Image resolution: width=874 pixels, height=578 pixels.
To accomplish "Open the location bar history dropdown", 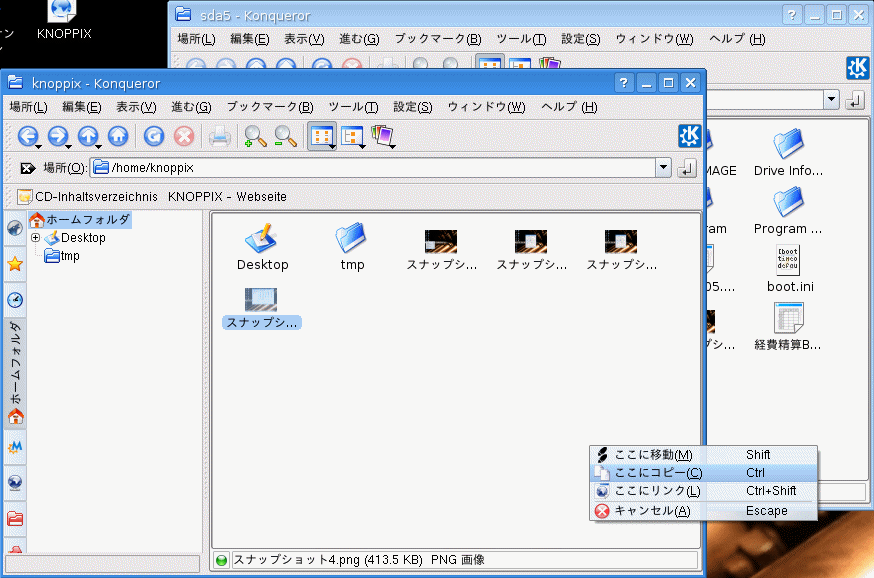I will tap(662, 168).
